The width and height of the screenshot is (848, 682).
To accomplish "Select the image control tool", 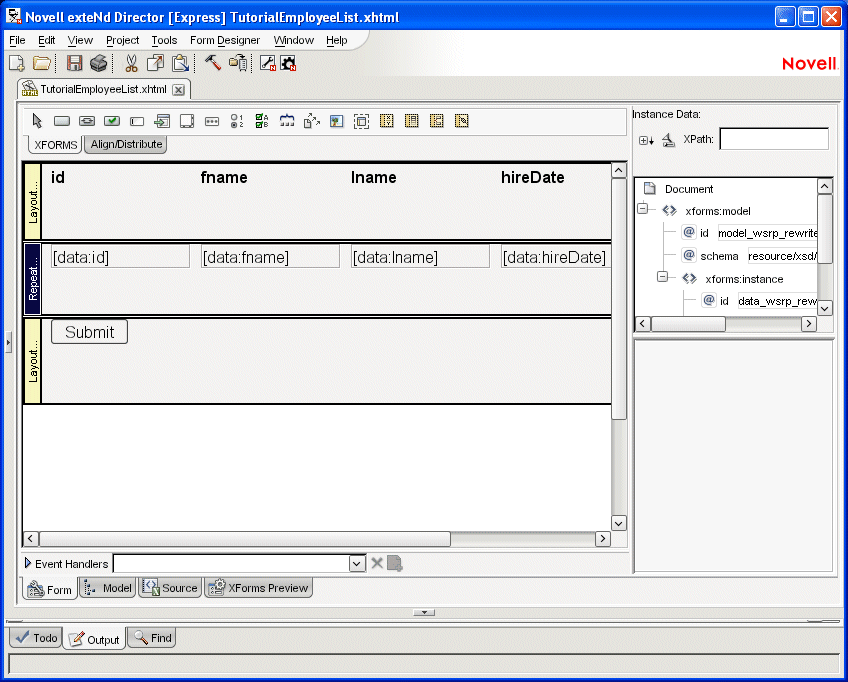I will [x=336, y=121].
